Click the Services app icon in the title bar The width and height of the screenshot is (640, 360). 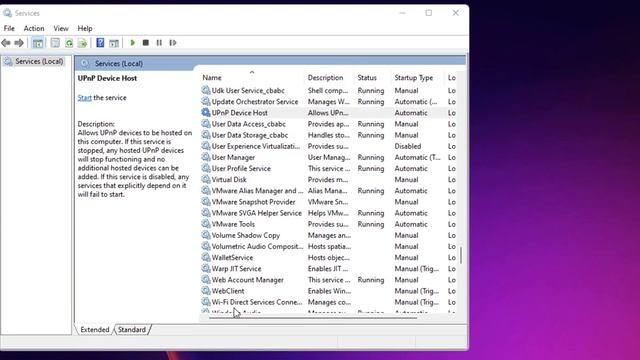click(x=7, y=13)
